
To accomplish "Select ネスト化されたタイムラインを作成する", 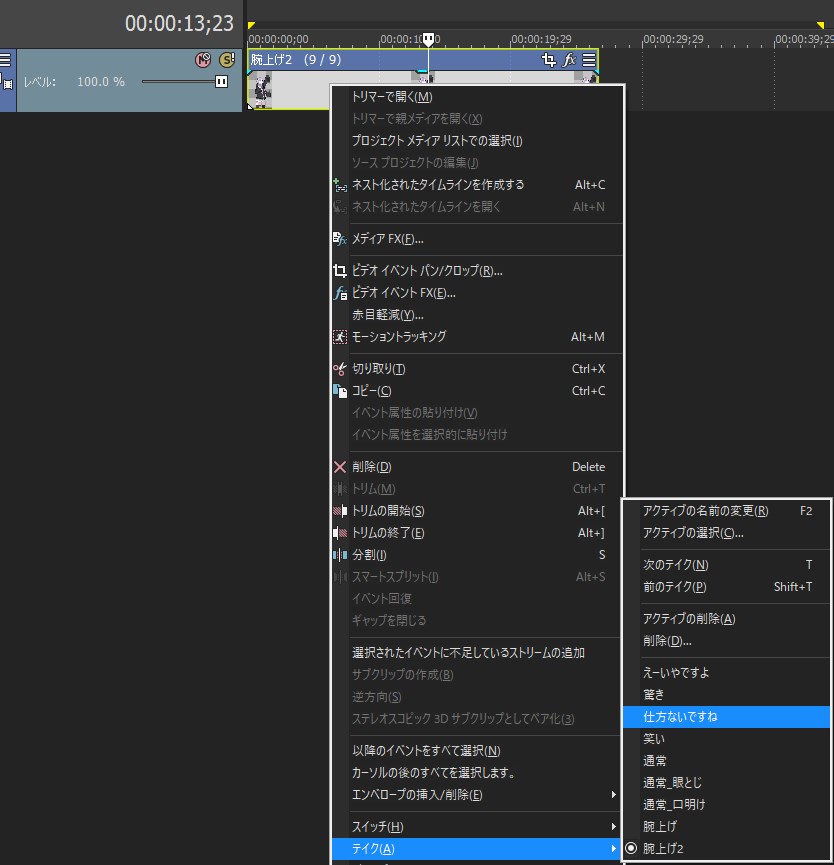I will pos(478,185).
